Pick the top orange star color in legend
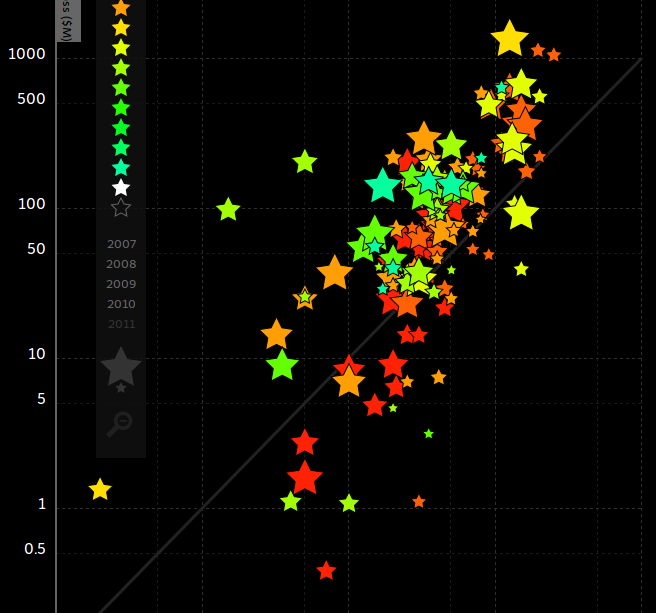Viewport: 656px width, 613px height. click(121, 8)
